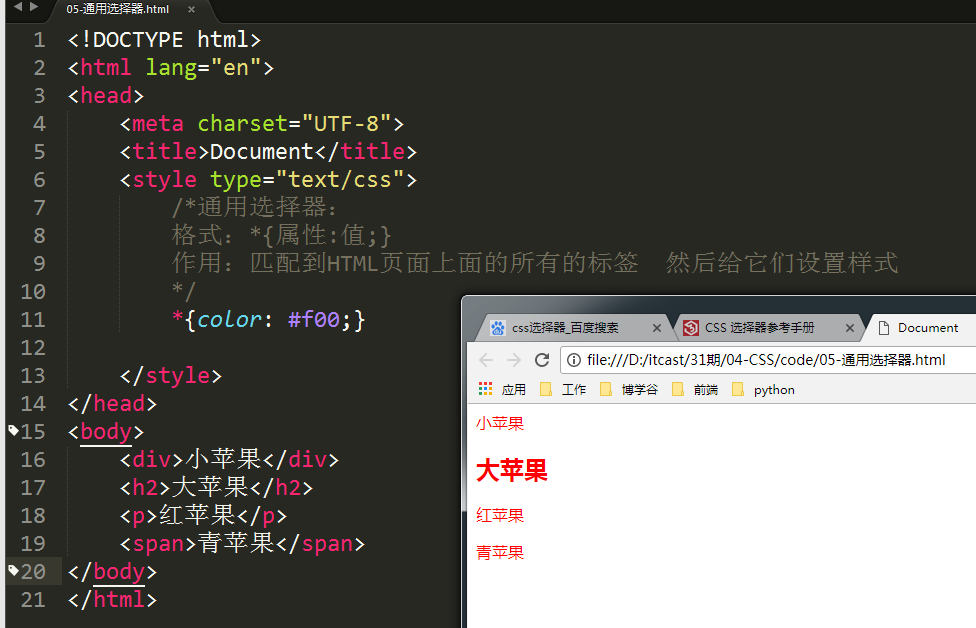This screenshot has width=976, height=628.
Task: Click the <h2>大苹果</h2> code line
Action: point(216,487)
